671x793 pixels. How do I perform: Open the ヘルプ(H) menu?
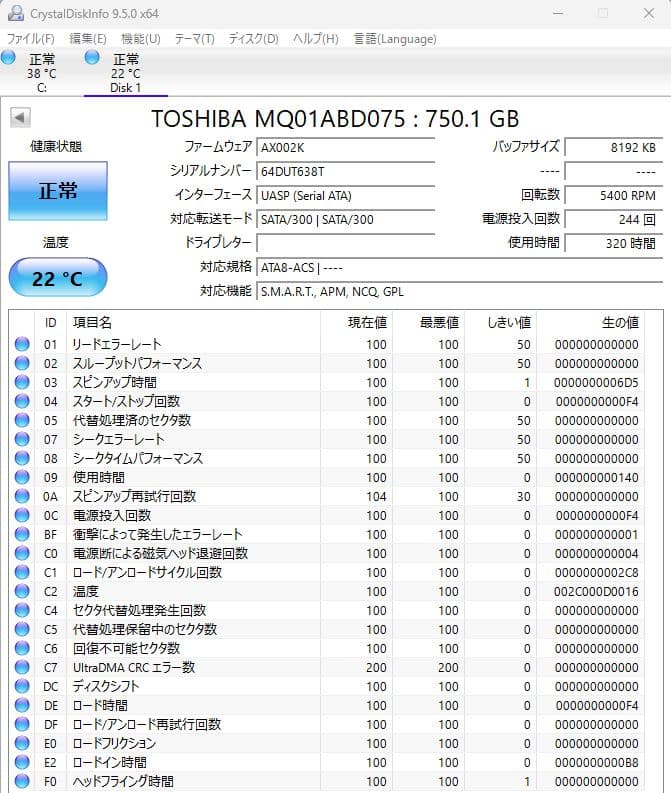pyautogui.click(x=316, y=39)
